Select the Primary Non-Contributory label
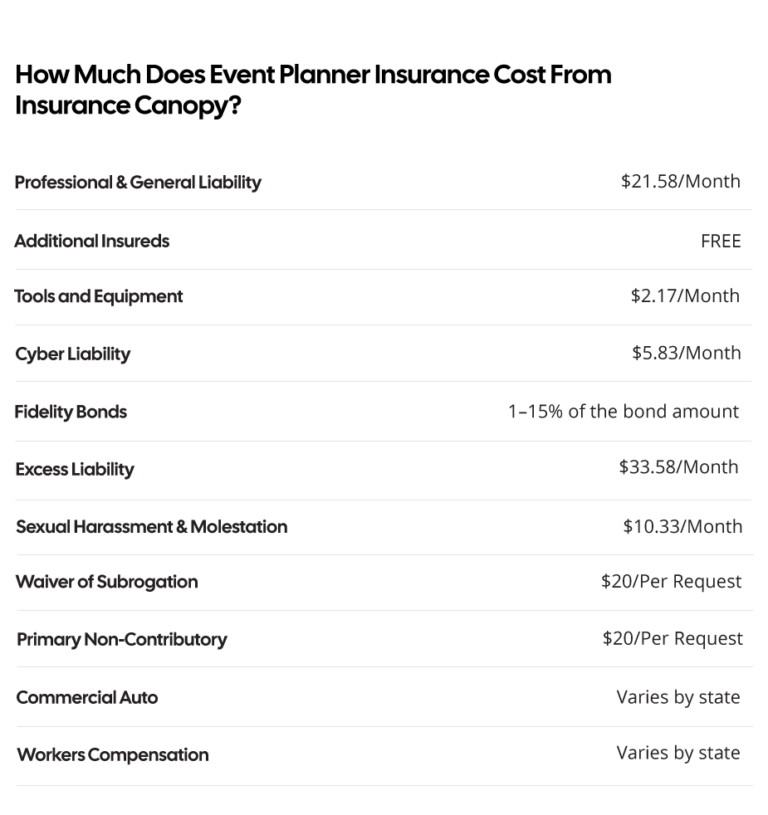 122,639
